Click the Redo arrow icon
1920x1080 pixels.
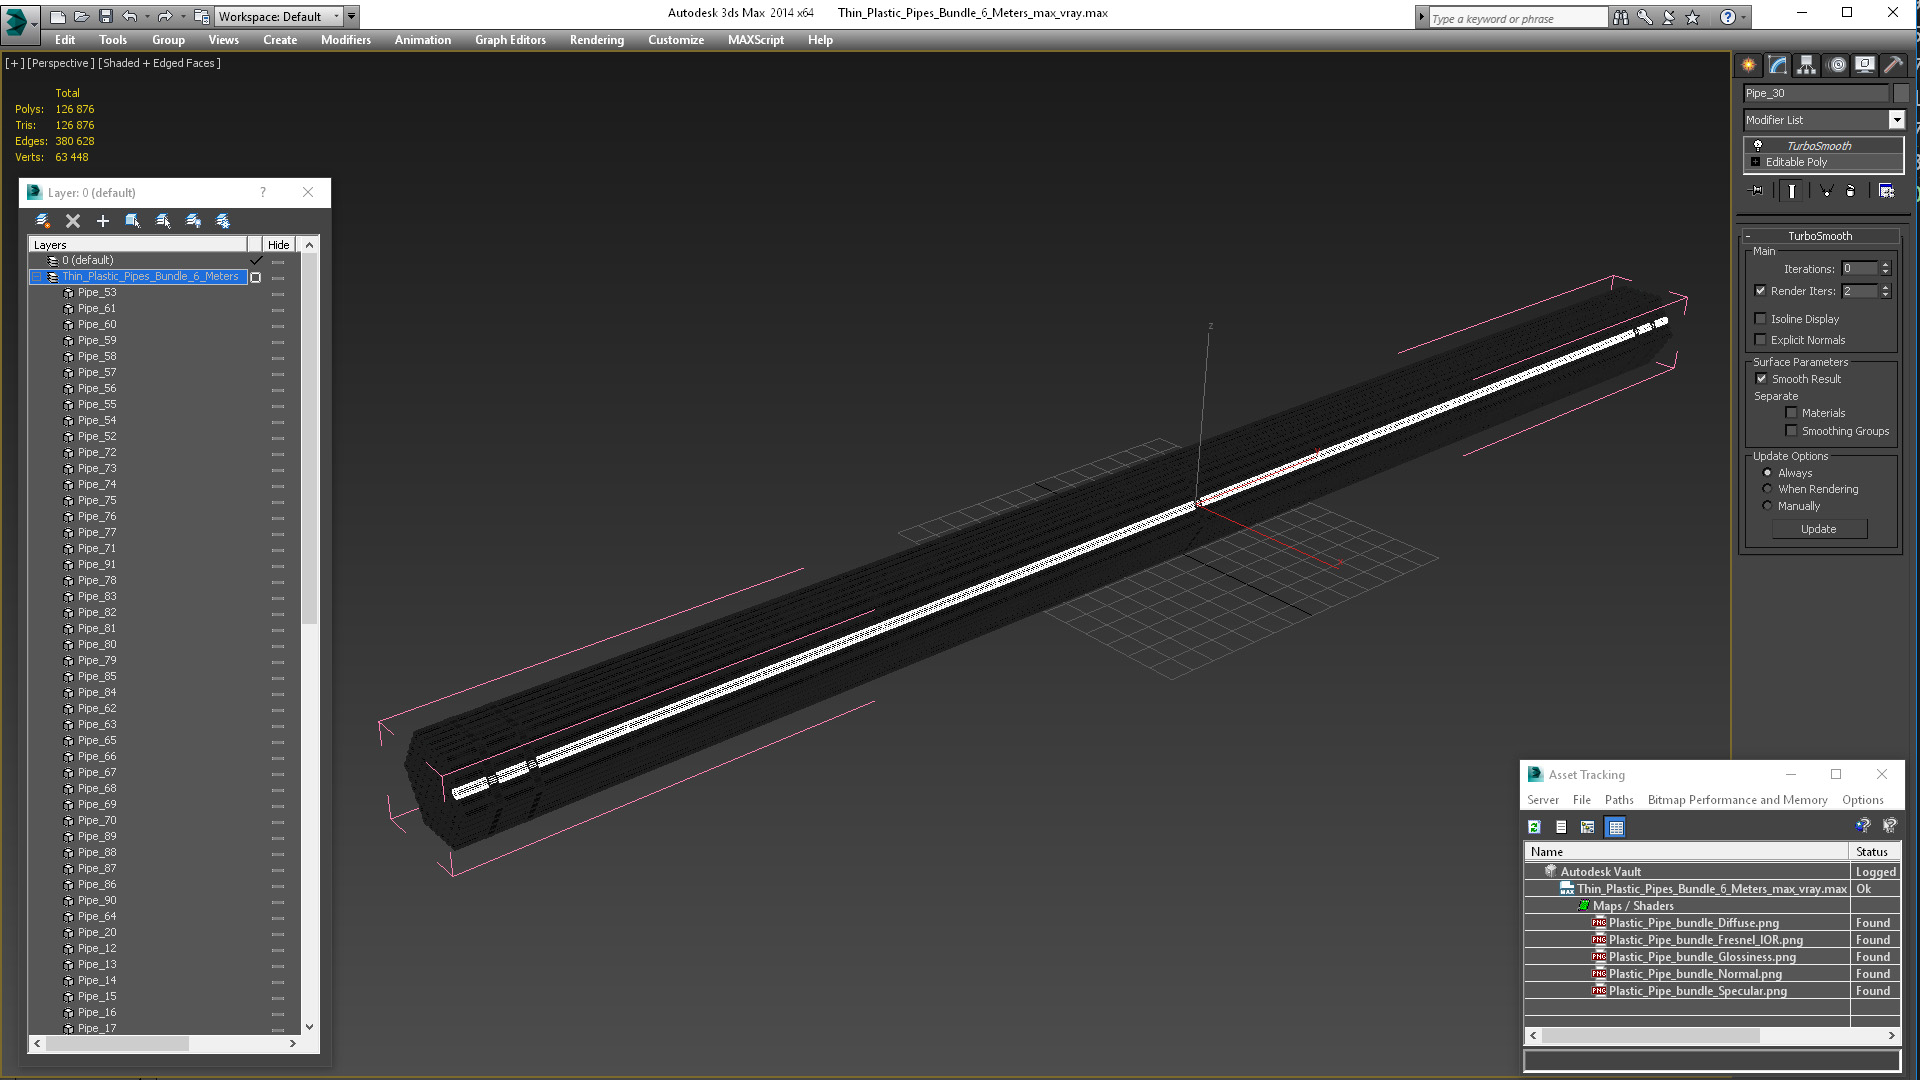click(x=164, y=16)
